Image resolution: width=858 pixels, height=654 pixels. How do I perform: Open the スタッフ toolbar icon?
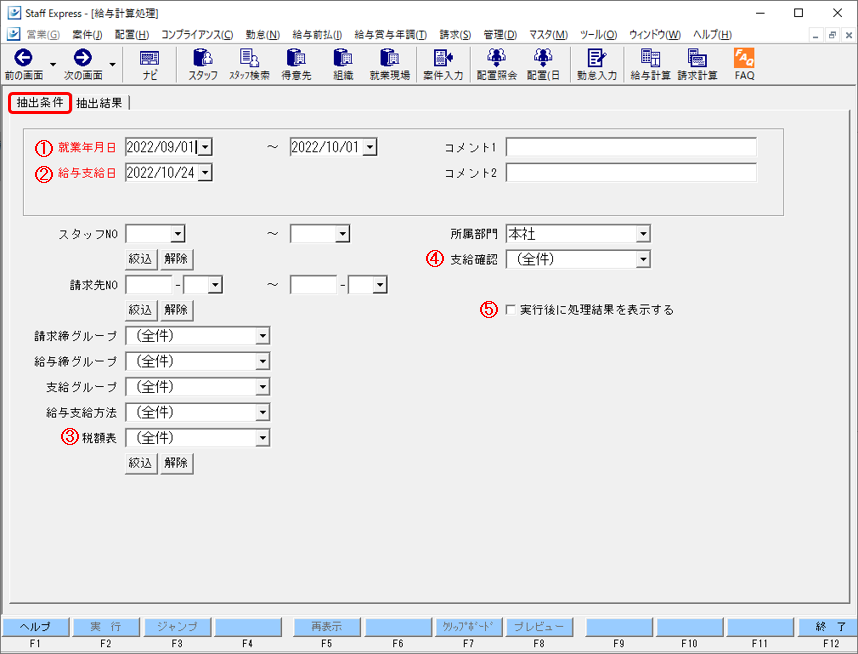(x=203, y=57)
